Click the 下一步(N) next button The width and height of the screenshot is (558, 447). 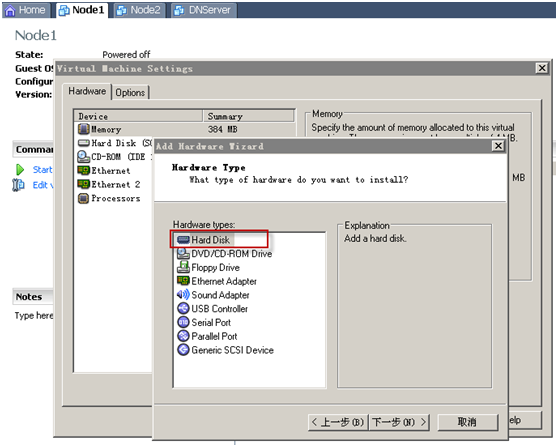click(x=399, y=422)
